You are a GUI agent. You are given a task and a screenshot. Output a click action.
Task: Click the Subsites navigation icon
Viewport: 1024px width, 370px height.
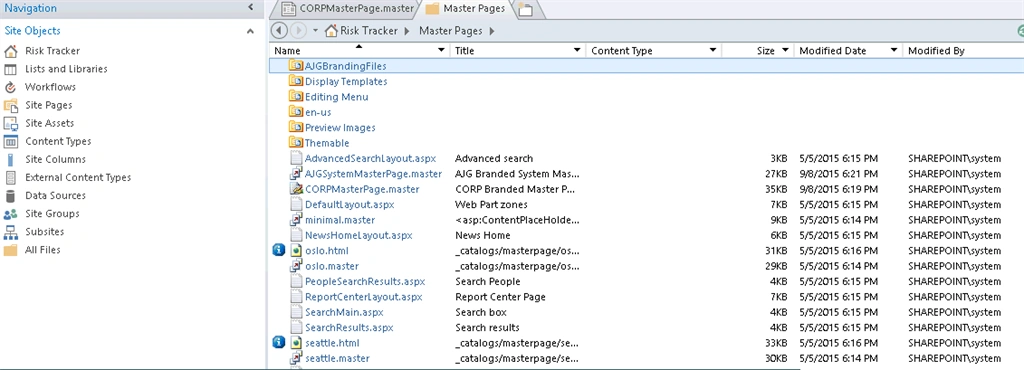(10, 232)
